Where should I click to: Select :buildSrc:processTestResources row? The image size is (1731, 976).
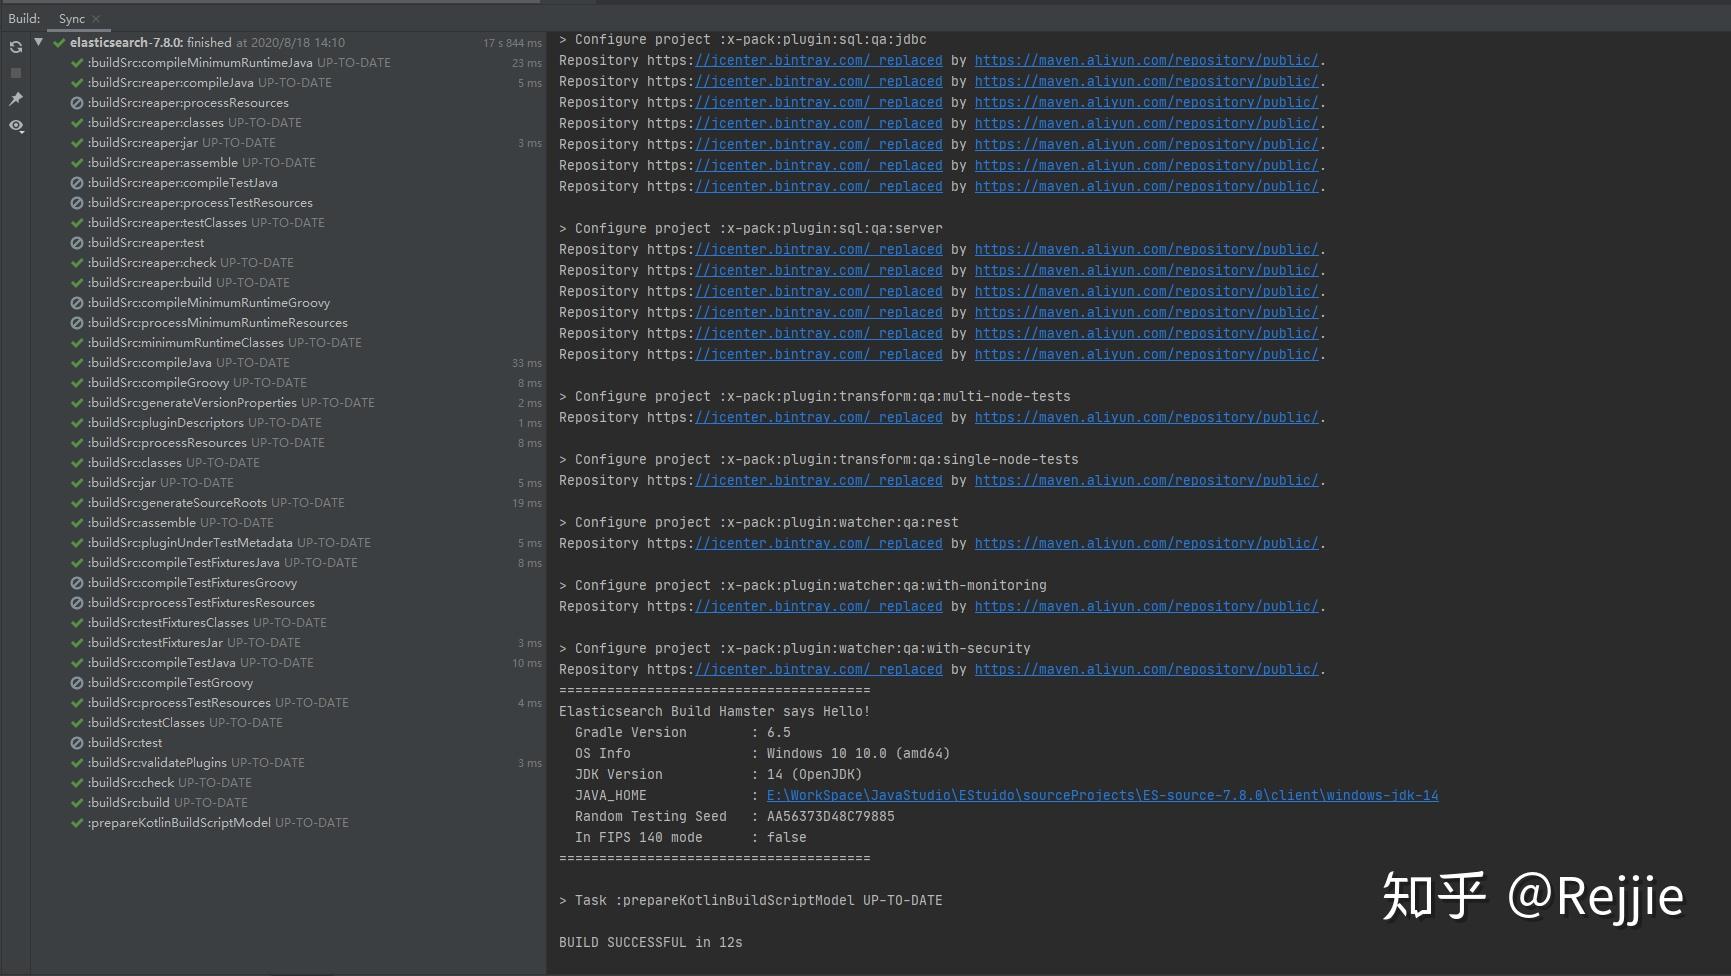[x=288, y=702]
